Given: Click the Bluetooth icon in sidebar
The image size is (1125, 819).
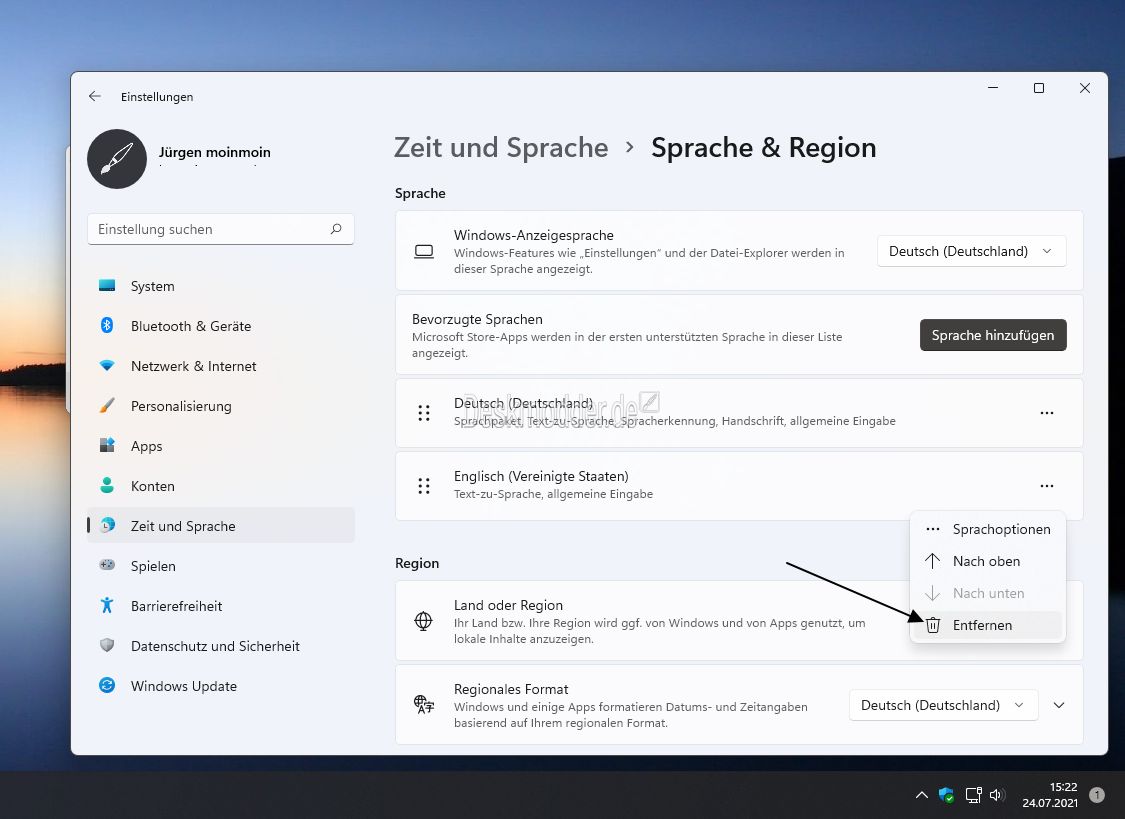Looking at the screenshot, I should 107,326.
